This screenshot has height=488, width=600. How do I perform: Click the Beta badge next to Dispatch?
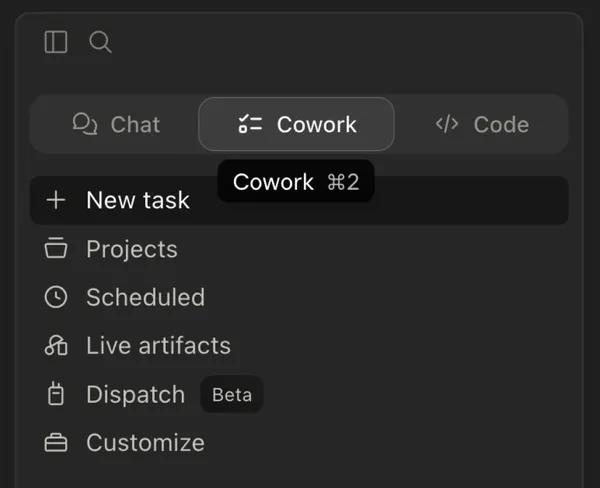tap(232, 395)
